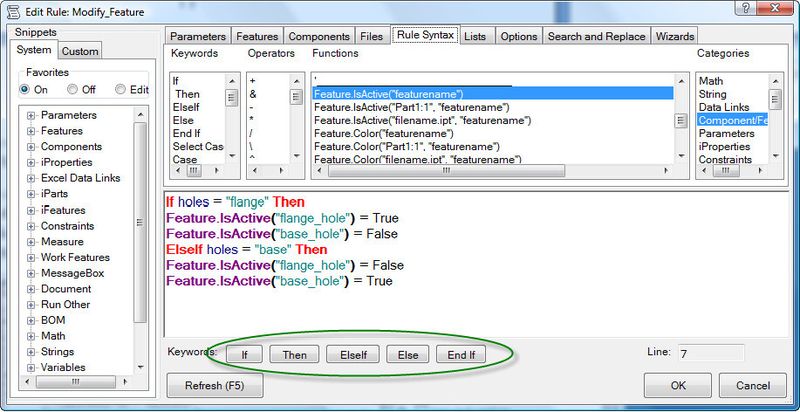Select Feature.IsActive("Part1:1", "featurename") function

click(411, 107)
